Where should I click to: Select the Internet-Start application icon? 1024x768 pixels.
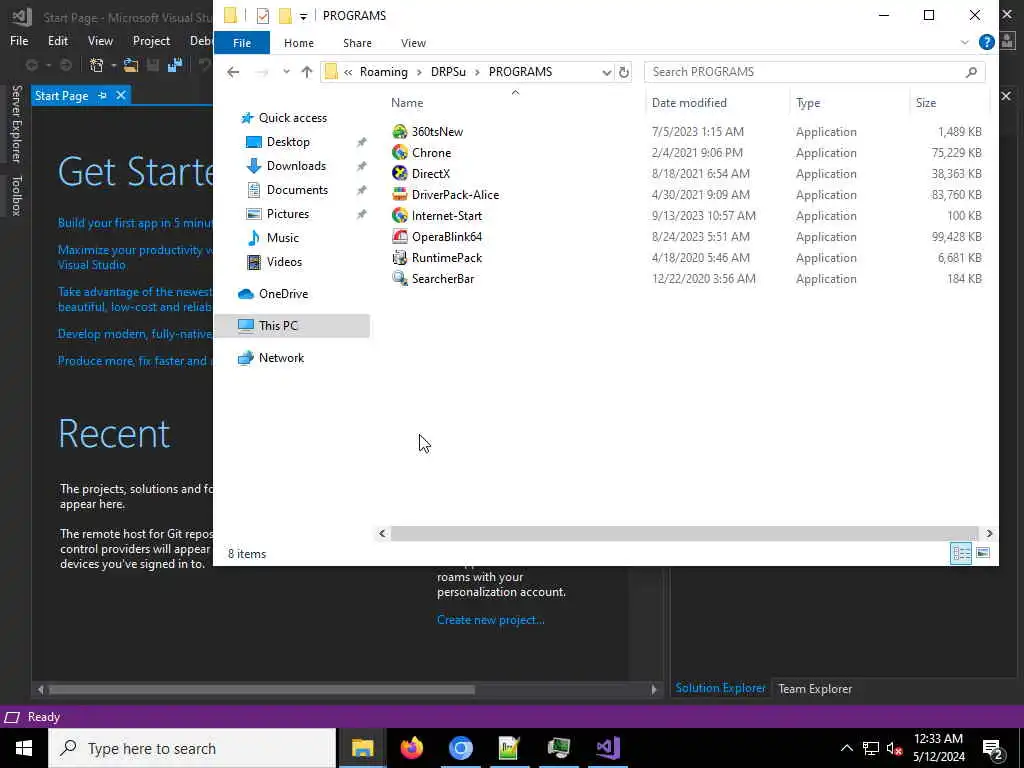(x=400, y=216)
